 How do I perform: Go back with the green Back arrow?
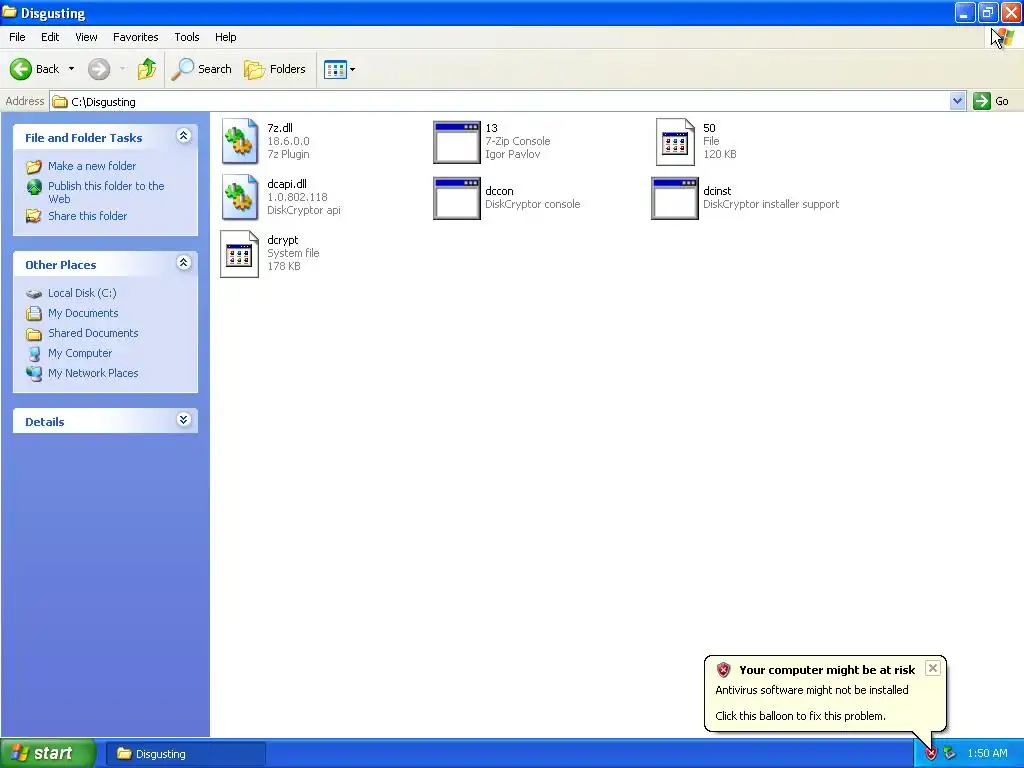[21, 69]
